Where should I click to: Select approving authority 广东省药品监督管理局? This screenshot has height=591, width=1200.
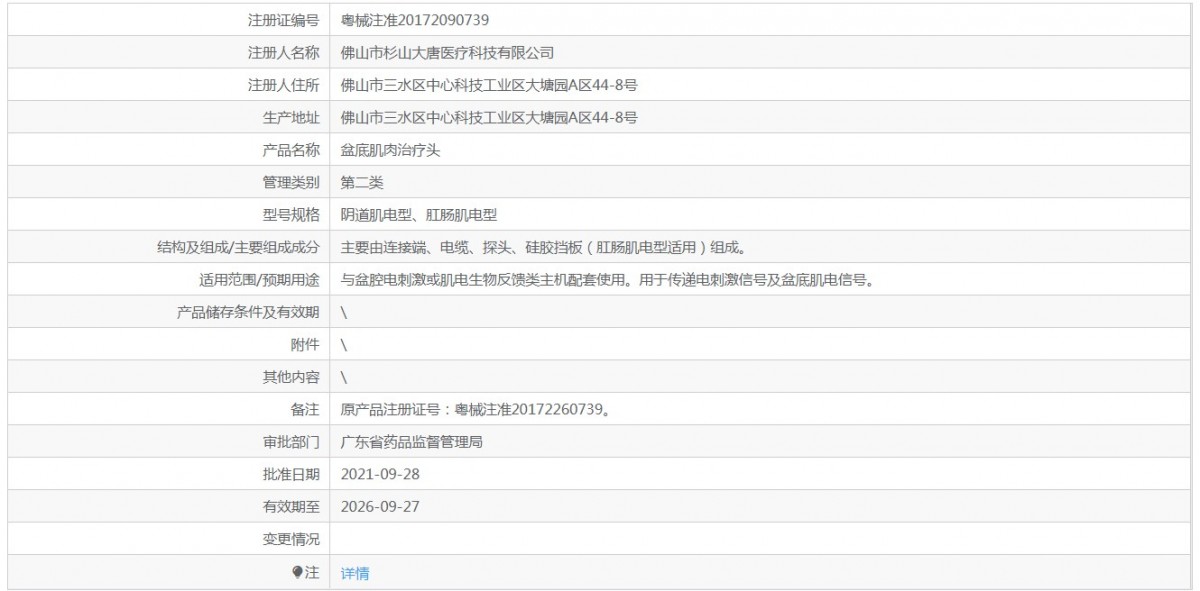(412, 441)
